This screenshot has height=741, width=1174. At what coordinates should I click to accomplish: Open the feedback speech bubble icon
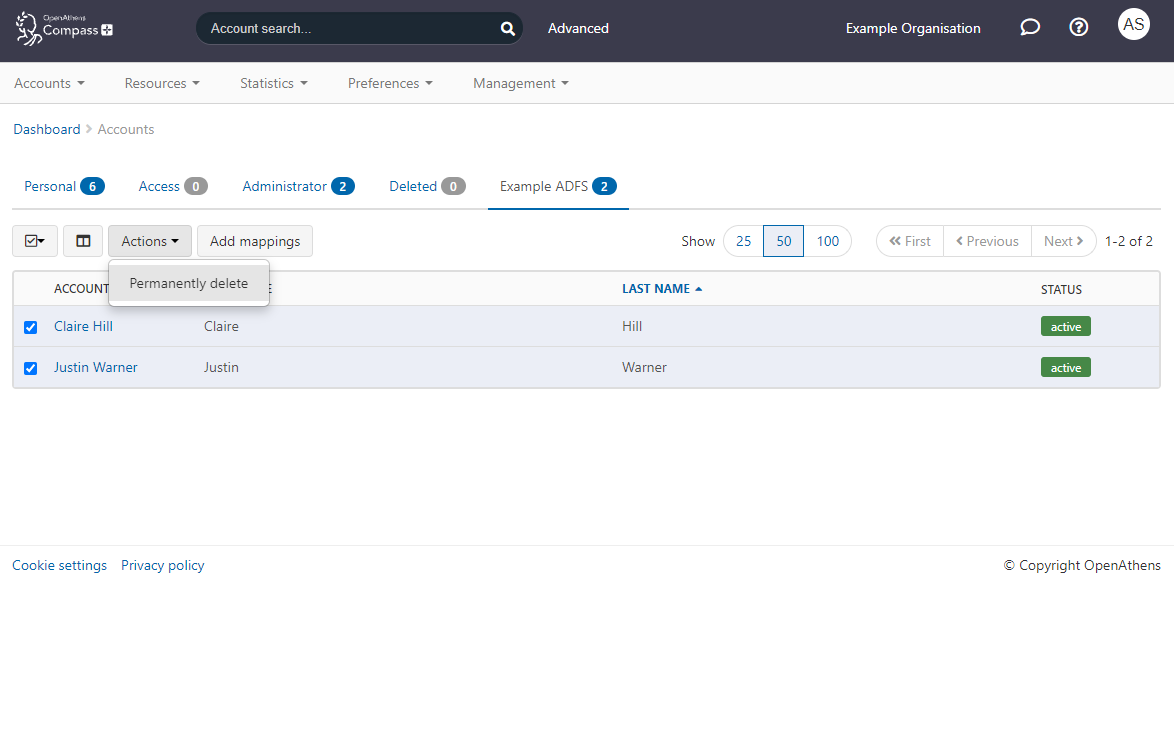click(x=1030, y=27)
